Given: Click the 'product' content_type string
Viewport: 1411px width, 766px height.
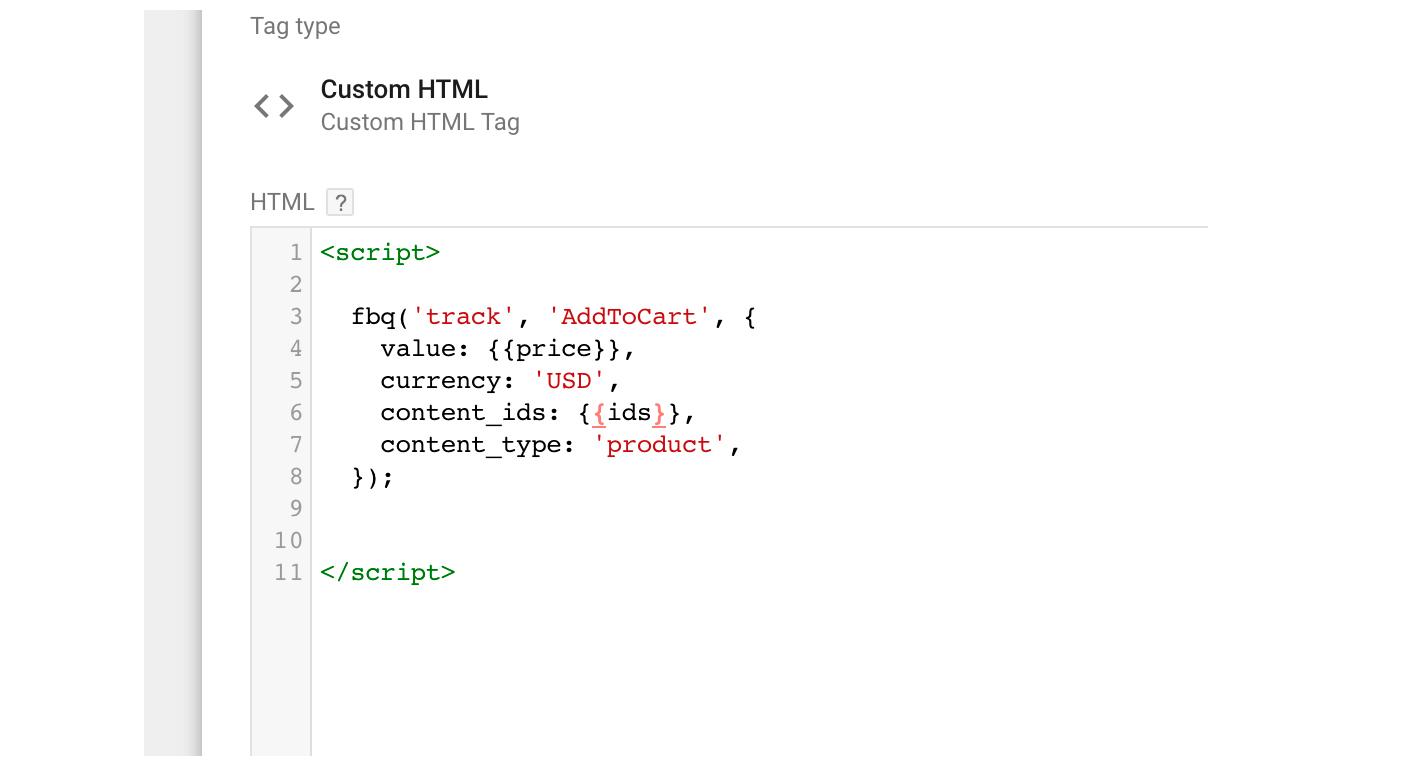Looking at the screenshot, I should 659,445.
